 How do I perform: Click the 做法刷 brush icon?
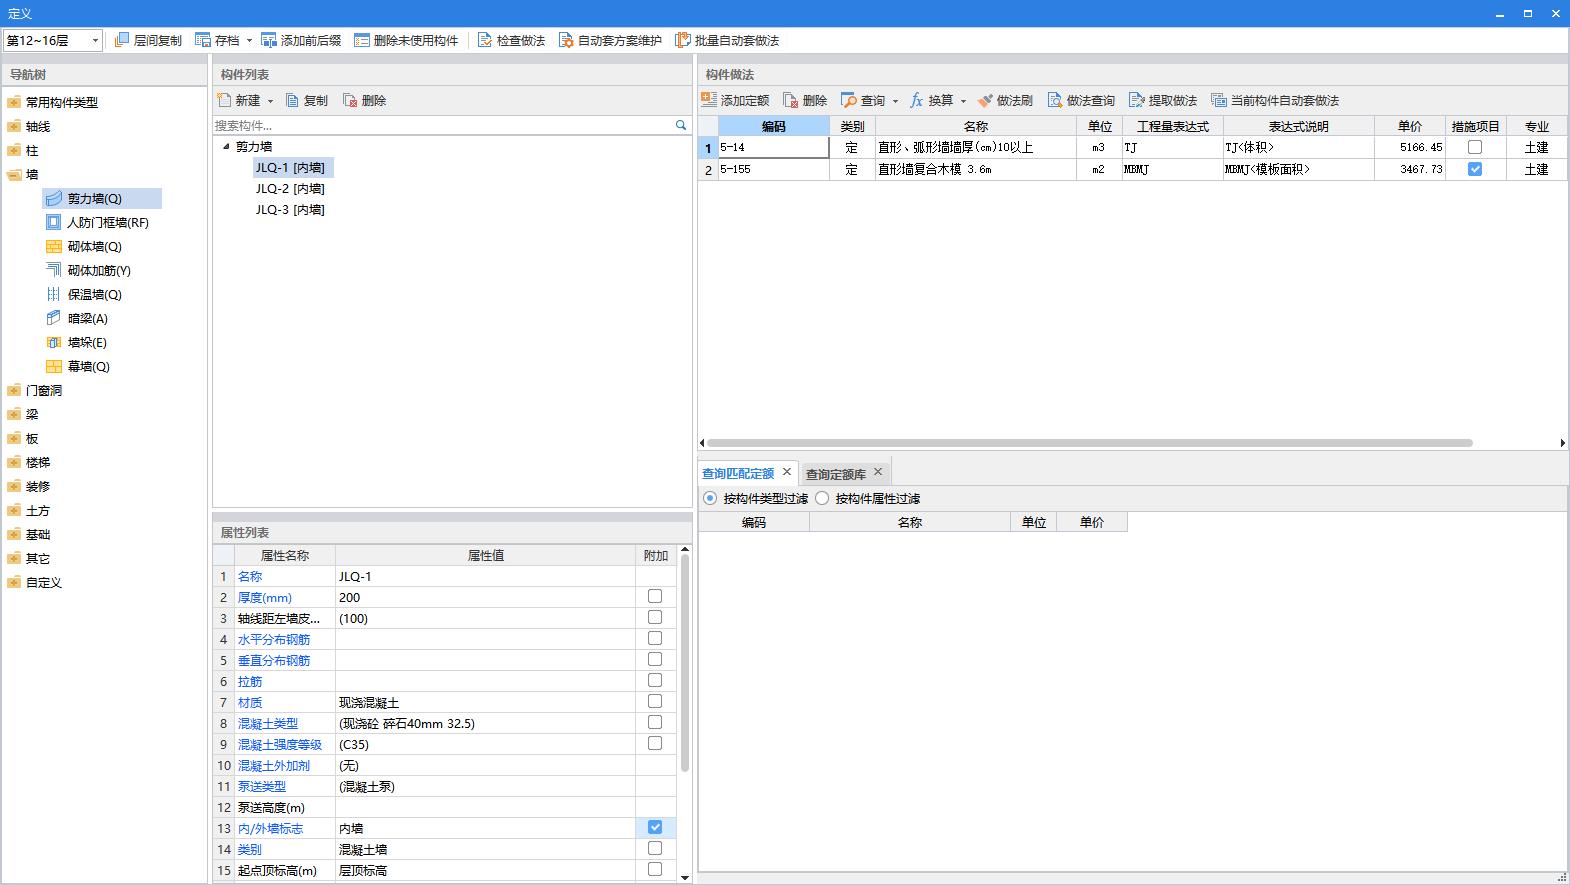coord(985,100)
